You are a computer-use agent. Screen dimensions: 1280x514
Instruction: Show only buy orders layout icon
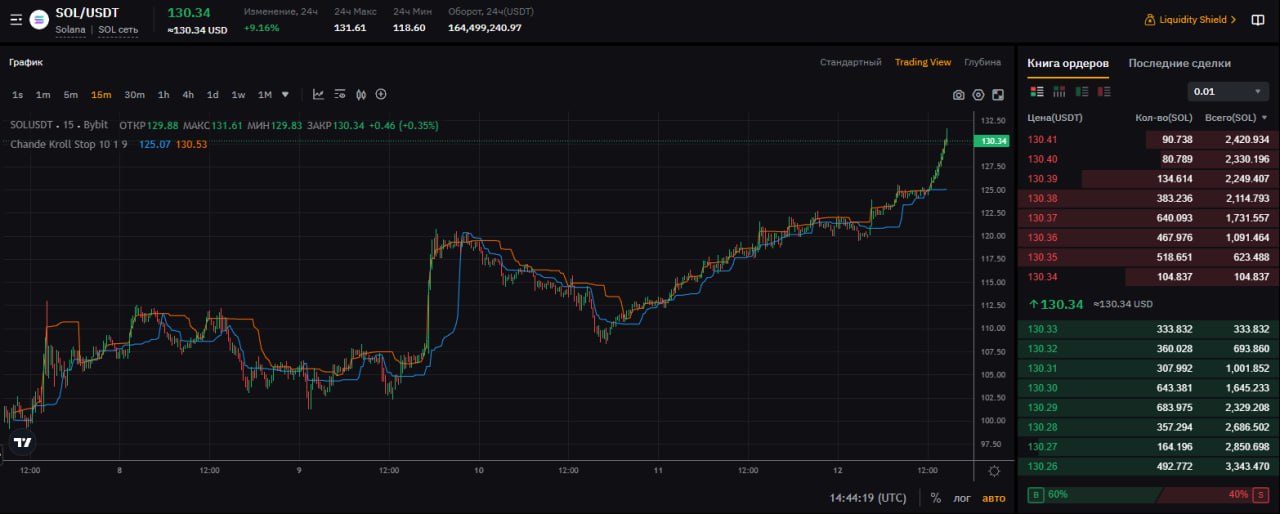coord(1082,91)
